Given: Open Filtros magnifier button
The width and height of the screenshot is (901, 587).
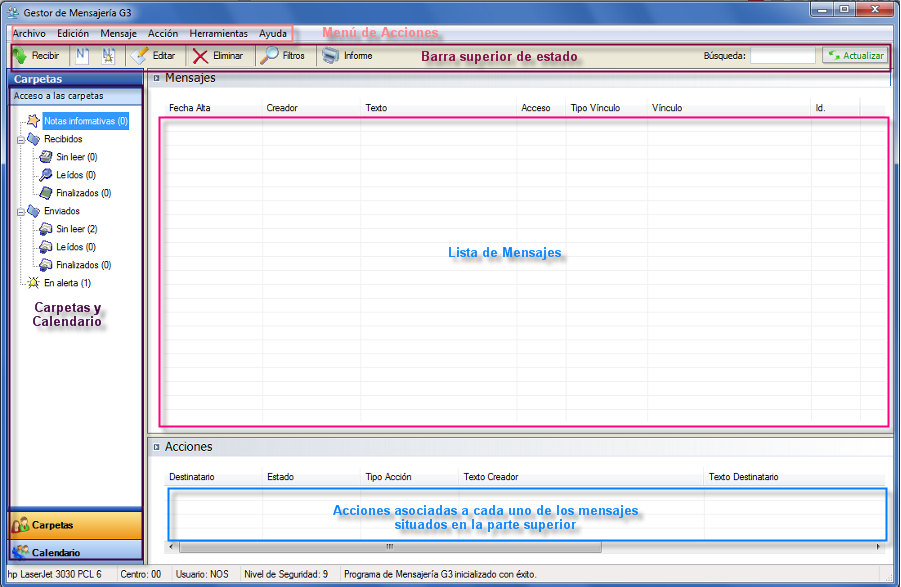Looking at the screenshot, I should 283,56.
